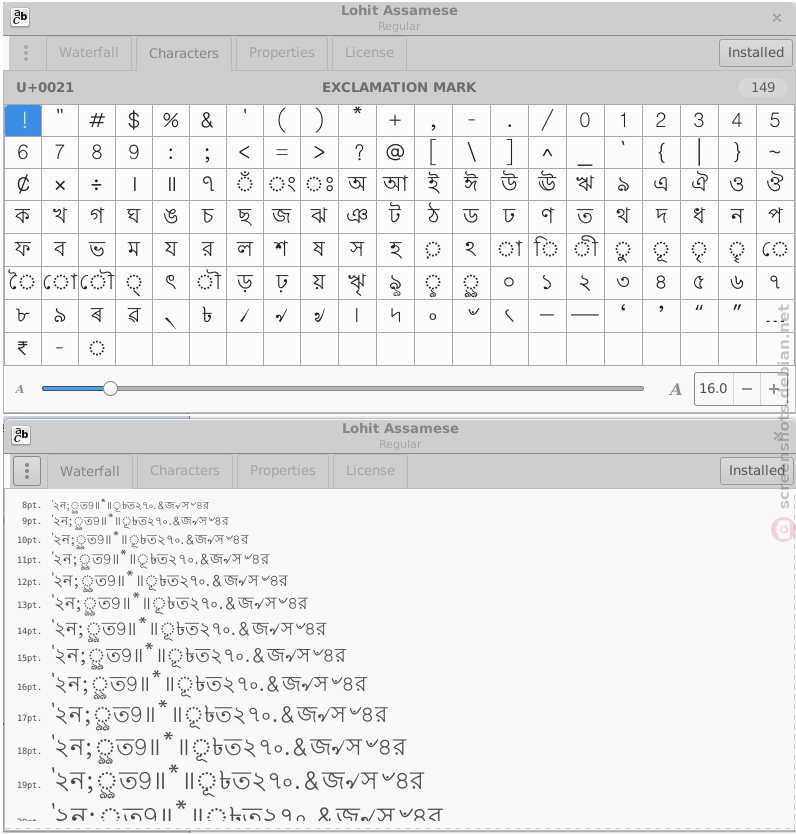Viewport: 796px width, 834px height.
Task: Select the Assamese letter ৰ cell
Action: coord(97,316)
